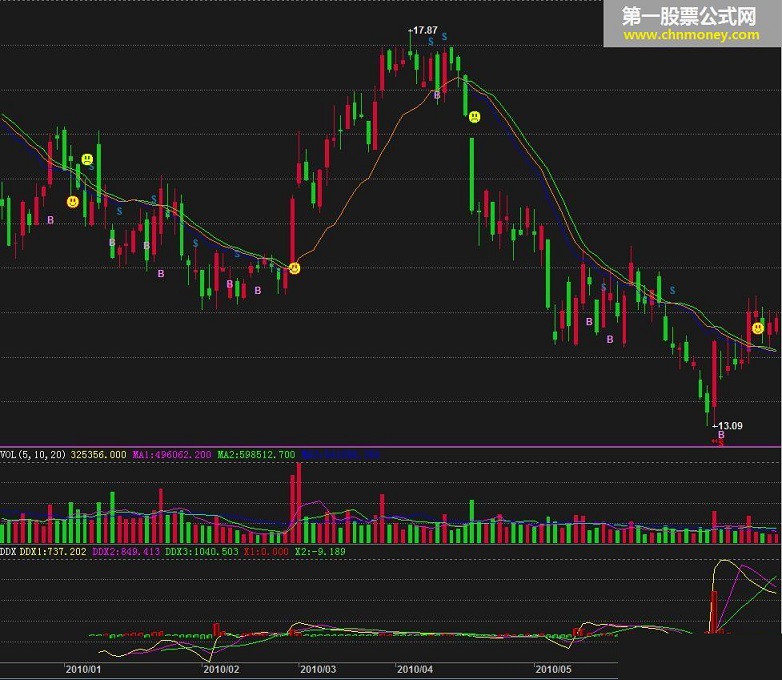
Task: Click the MA2:598512.700 volume average label
Action: click(256, 454)
